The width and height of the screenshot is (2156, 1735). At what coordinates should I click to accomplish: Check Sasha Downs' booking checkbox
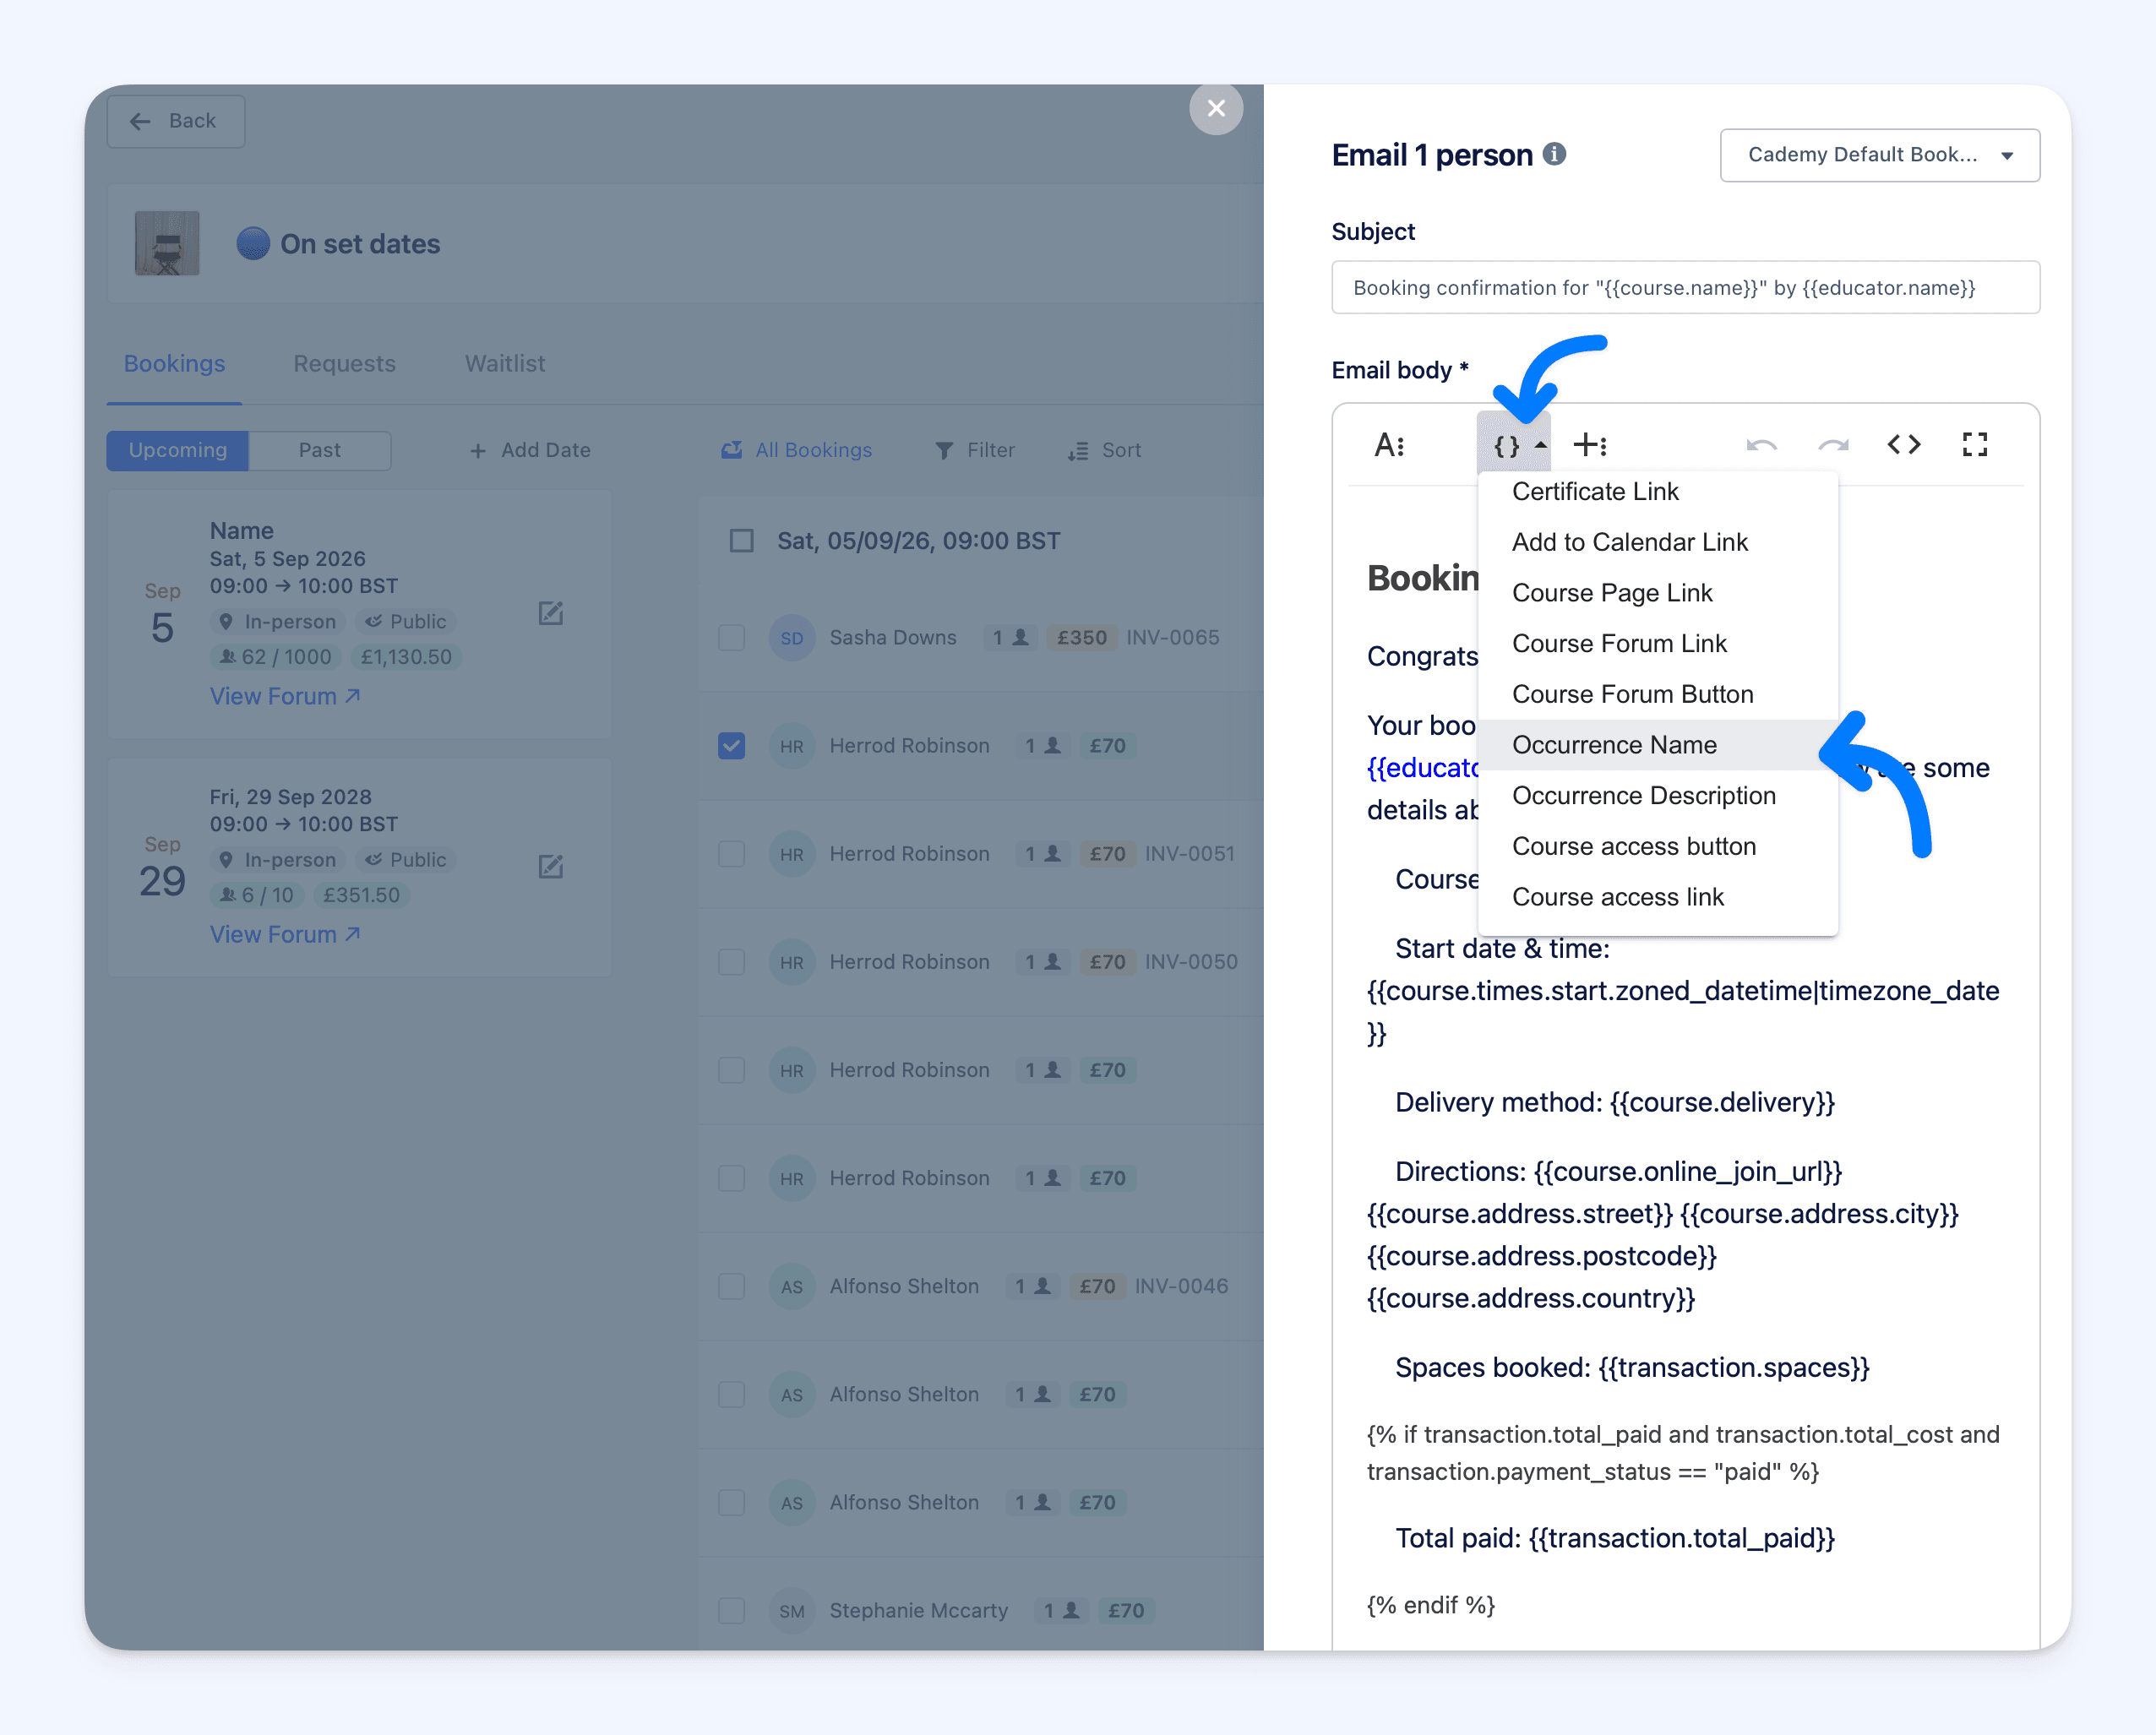[731, 637]
